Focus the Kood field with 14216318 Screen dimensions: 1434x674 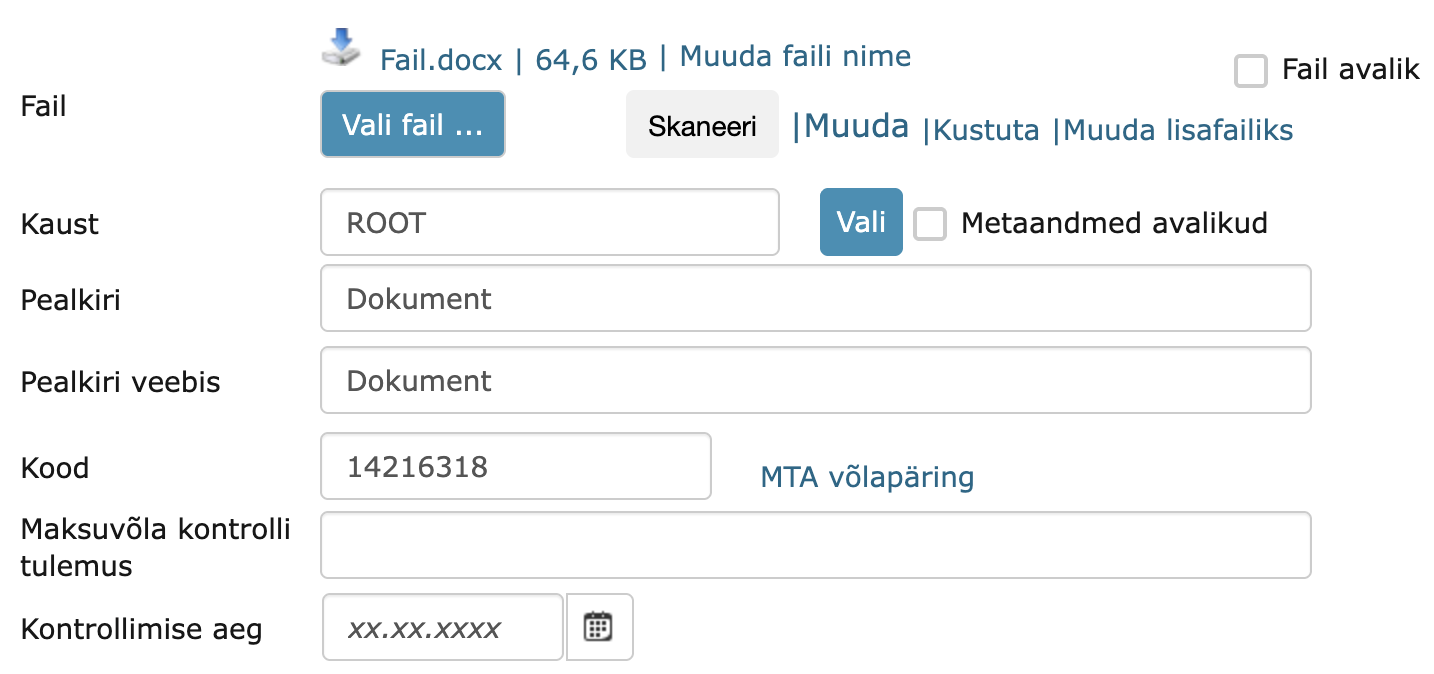tap(516, 466)
